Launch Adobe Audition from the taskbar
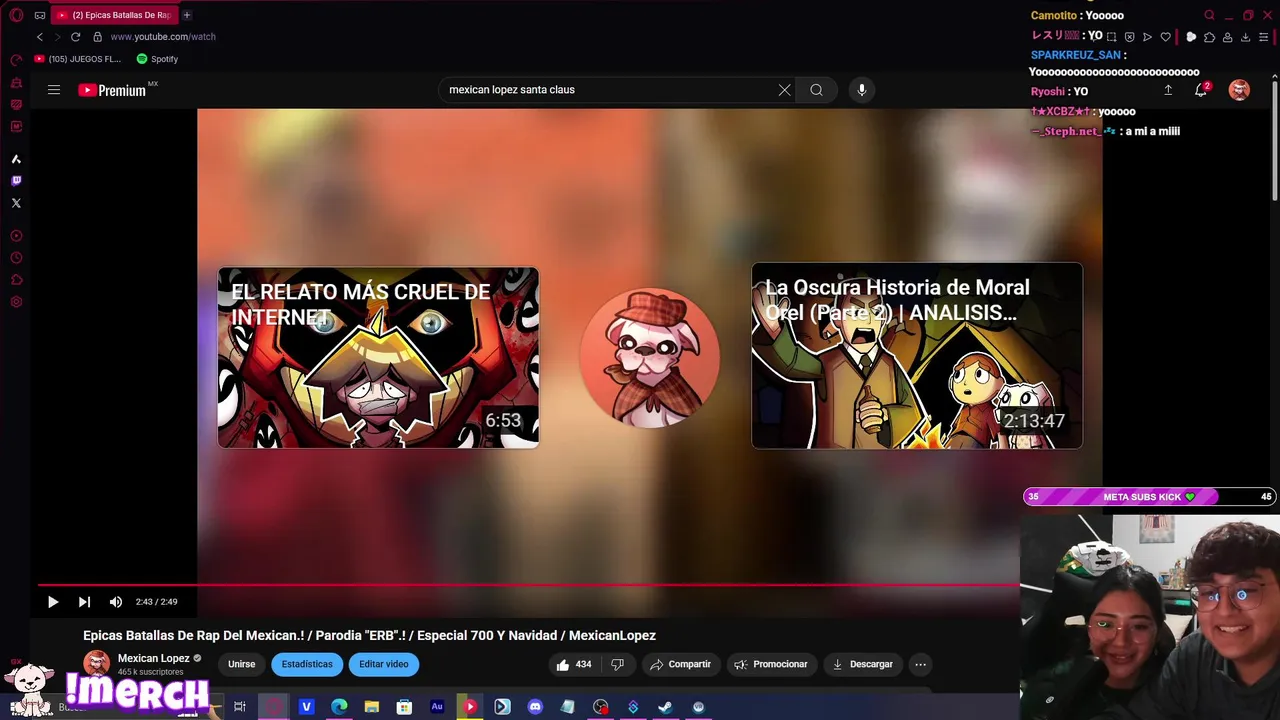 pos(437,707)
